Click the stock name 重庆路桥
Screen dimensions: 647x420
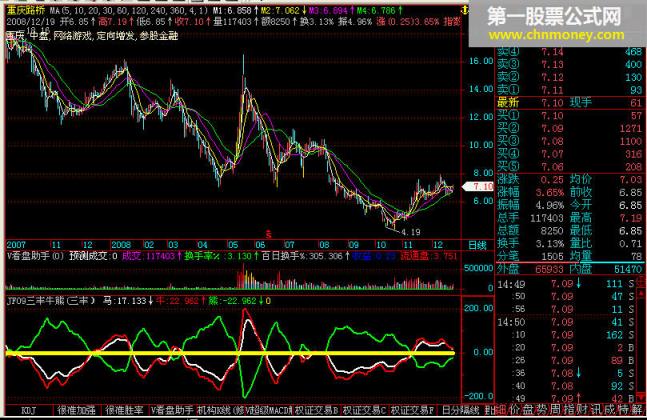click(x=25, y=10)
